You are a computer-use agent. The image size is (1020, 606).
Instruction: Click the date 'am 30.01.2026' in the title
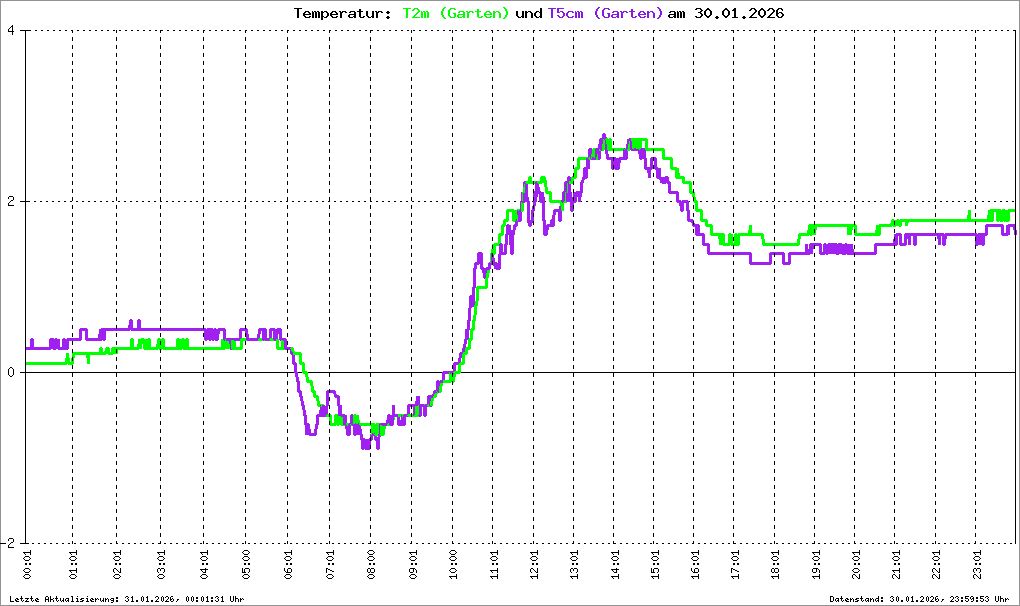click(726, 14)
